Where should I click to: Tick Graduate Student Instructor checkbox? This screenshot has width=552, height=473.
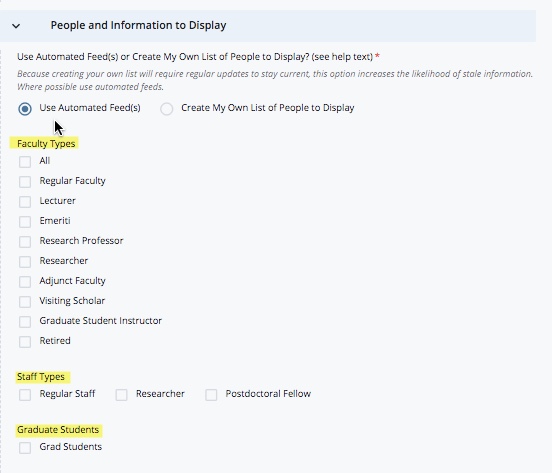tap(25, 322)
